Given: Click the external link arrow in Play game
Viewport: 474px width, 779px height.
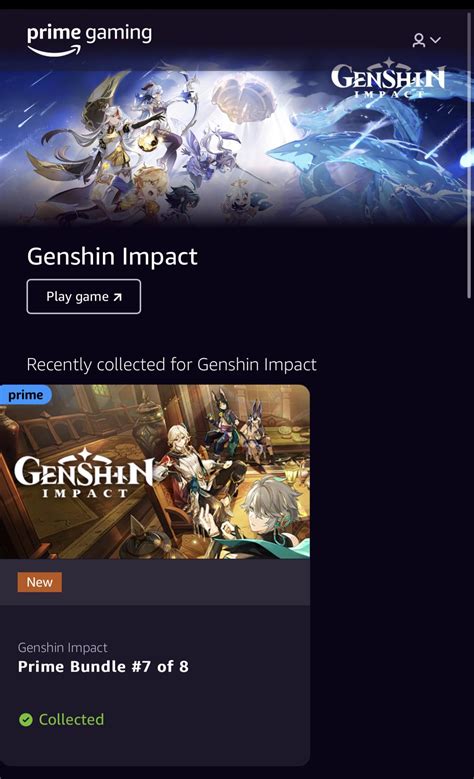Looking at the screenshot, I should tap(117, 297).
